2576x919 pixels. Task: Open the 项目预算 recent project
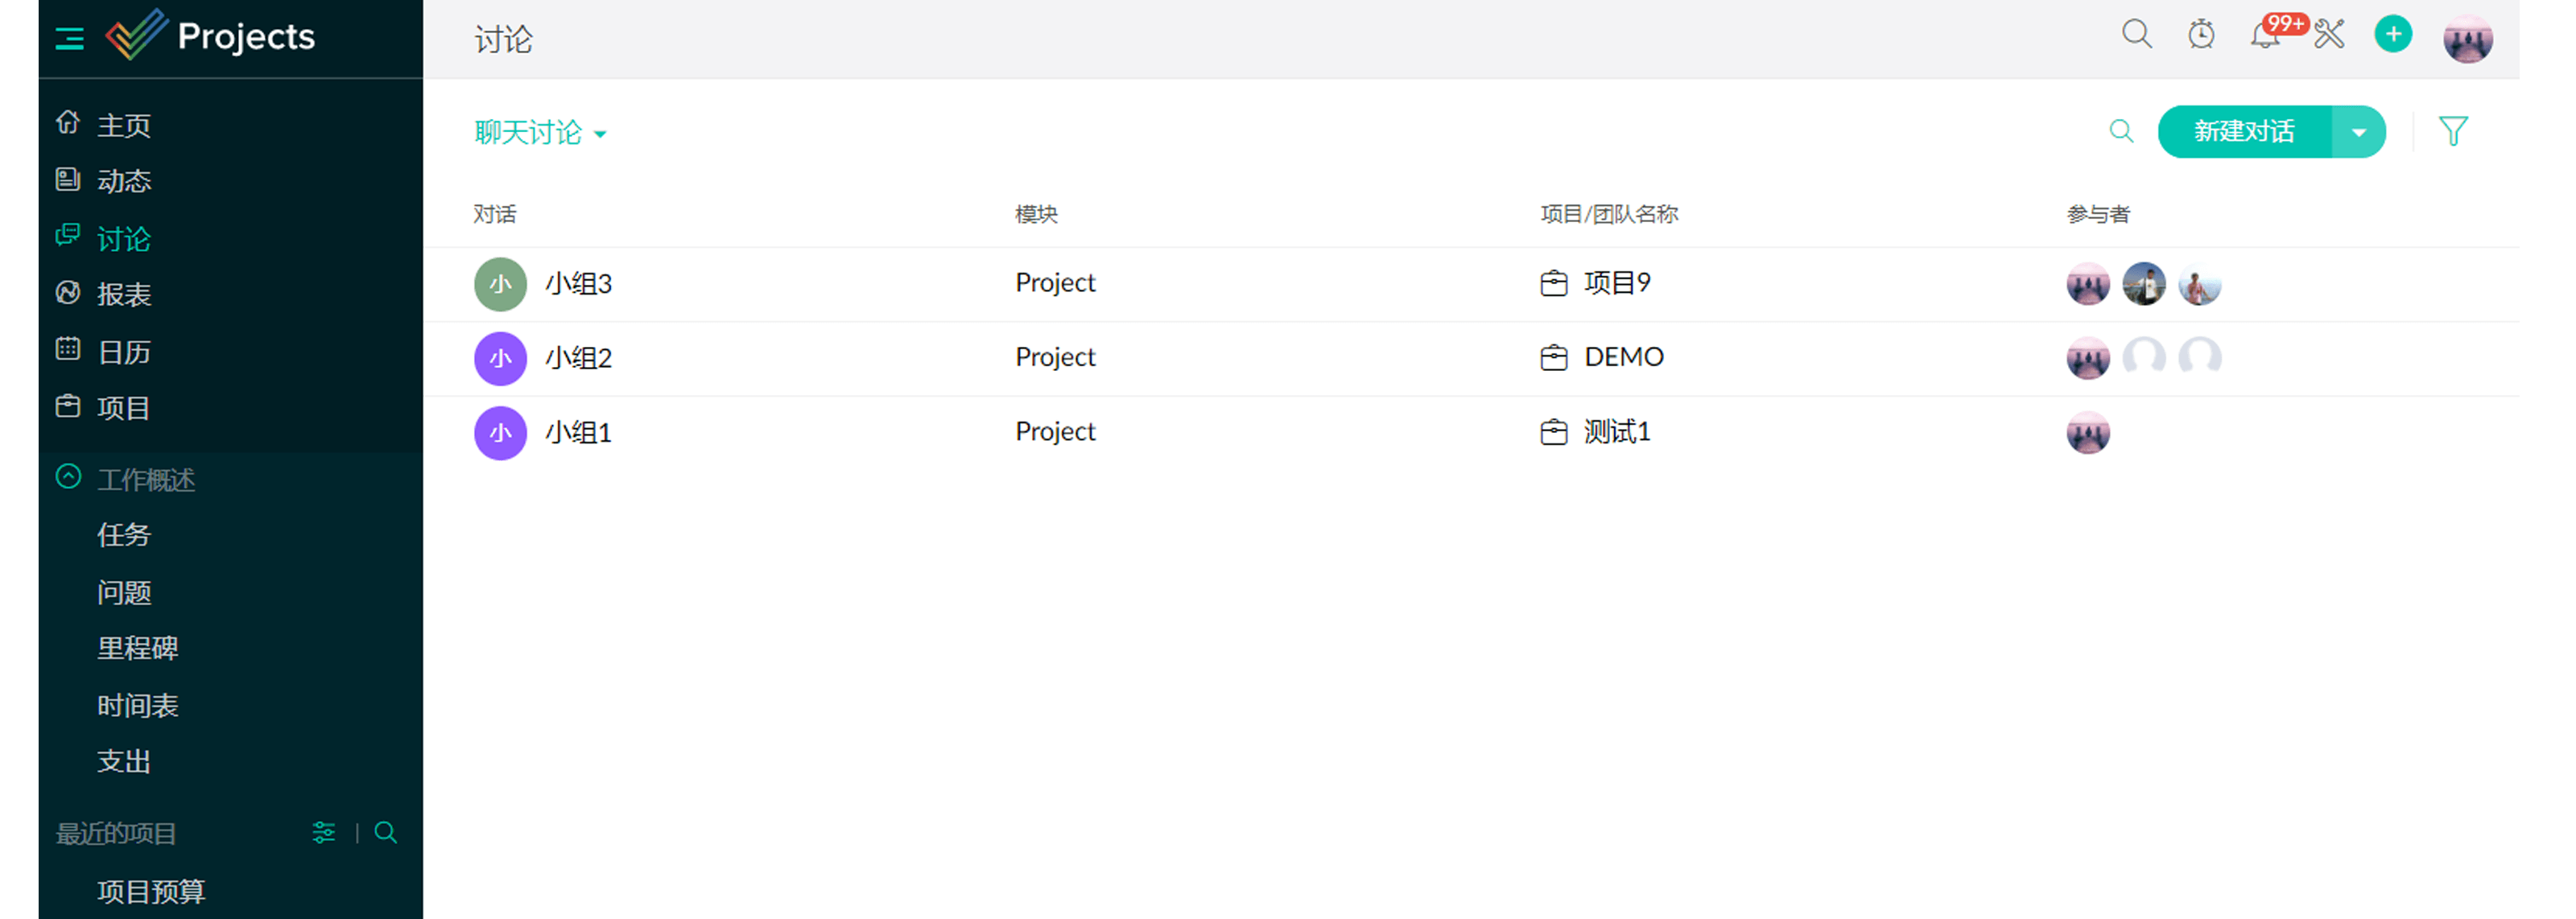(x=151, y=891)
